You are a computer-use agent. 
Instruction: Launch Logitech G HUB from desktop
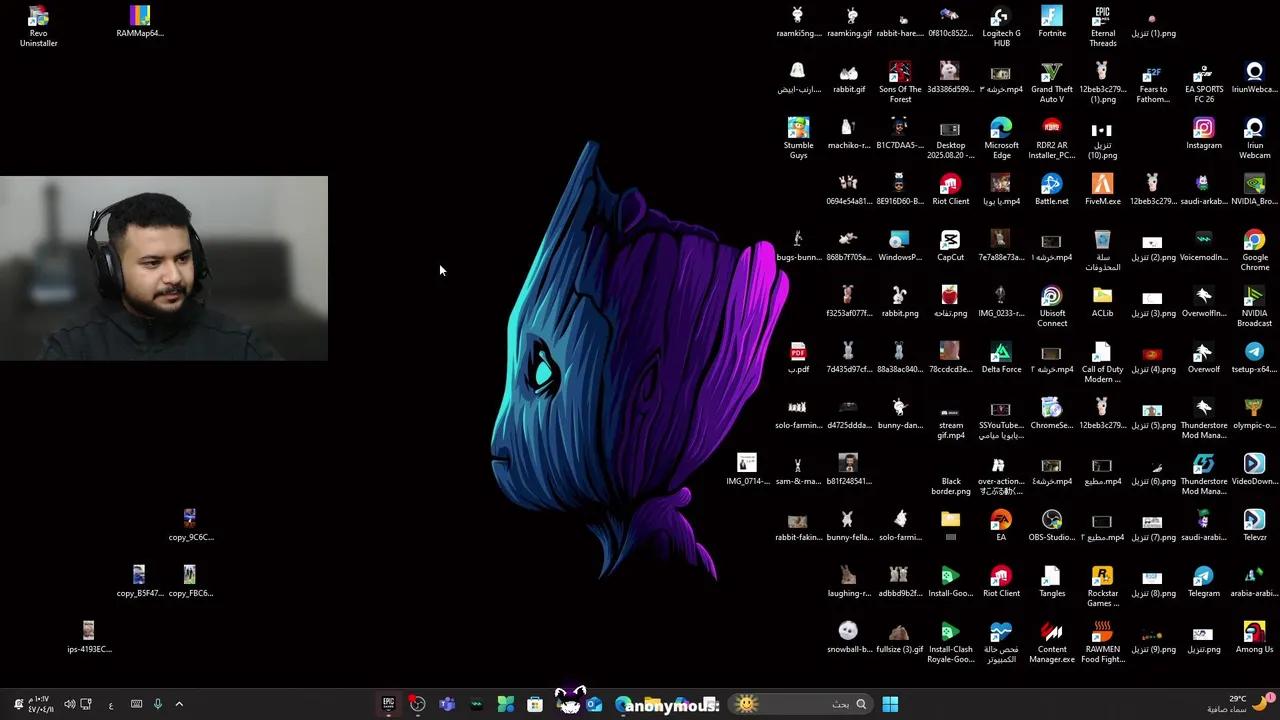click(x=1001, y=26)
